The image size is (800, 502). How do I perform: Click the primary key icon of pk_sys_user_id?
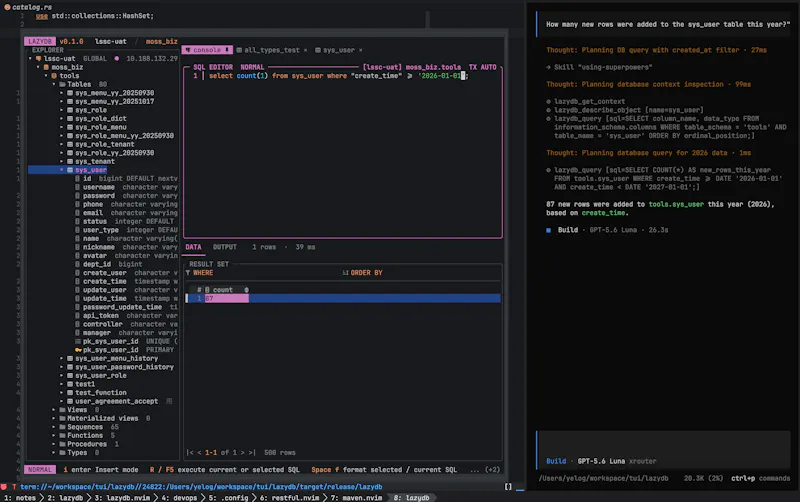tap(78, 350)
